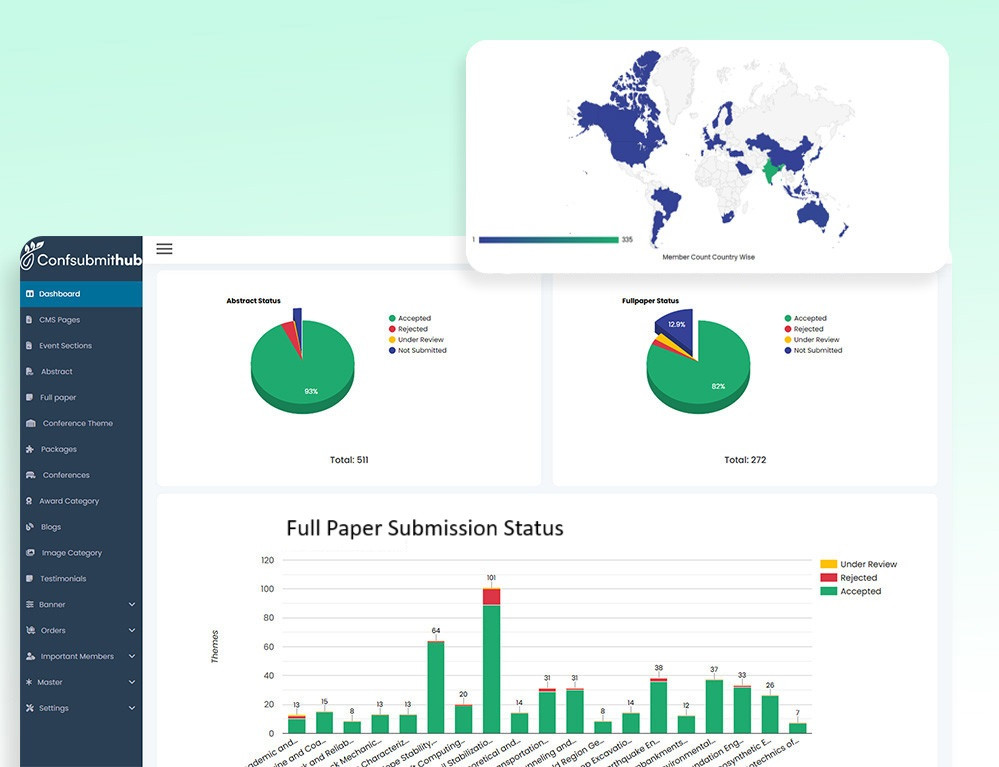Expand the Settings dropdown chevron
The image size is (999, 767).
[132, 708]
